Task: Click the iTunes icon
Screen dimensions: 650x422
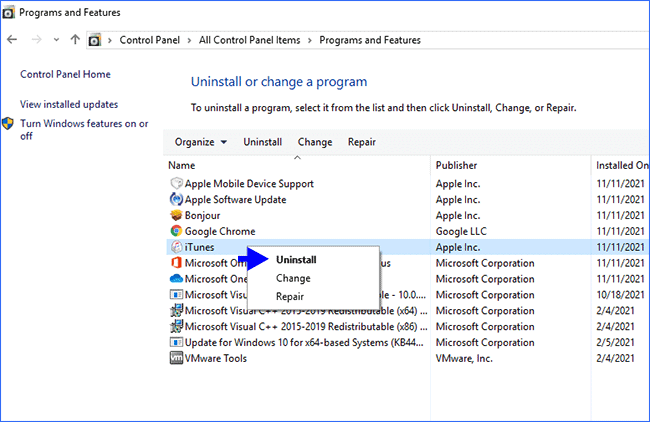Action: 177,247
